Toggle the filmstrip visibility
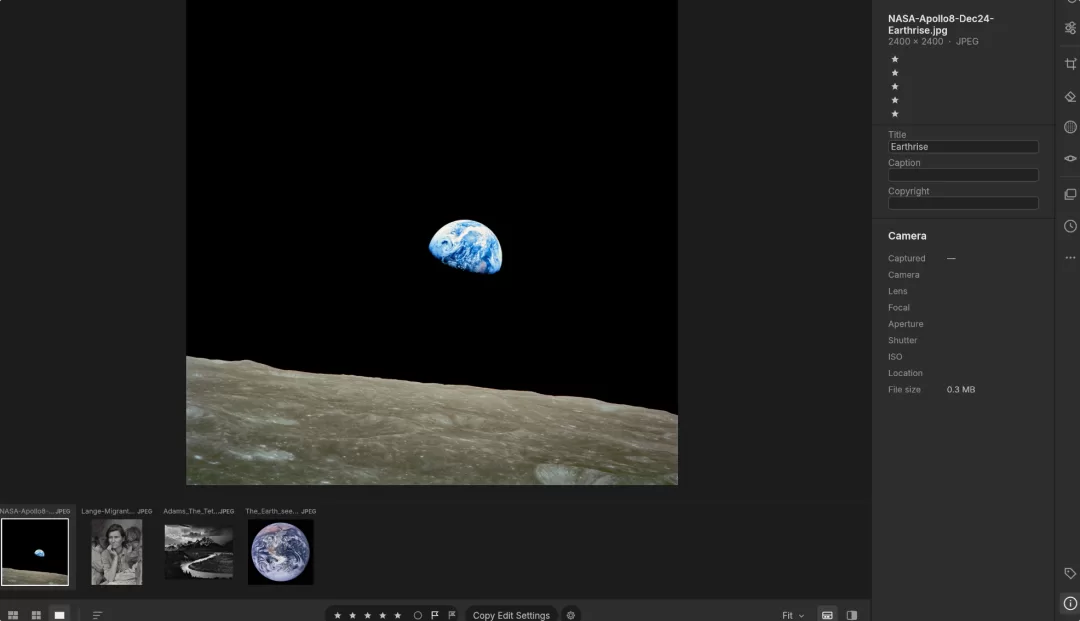1080x621 pixels. [x=827, y=615]
